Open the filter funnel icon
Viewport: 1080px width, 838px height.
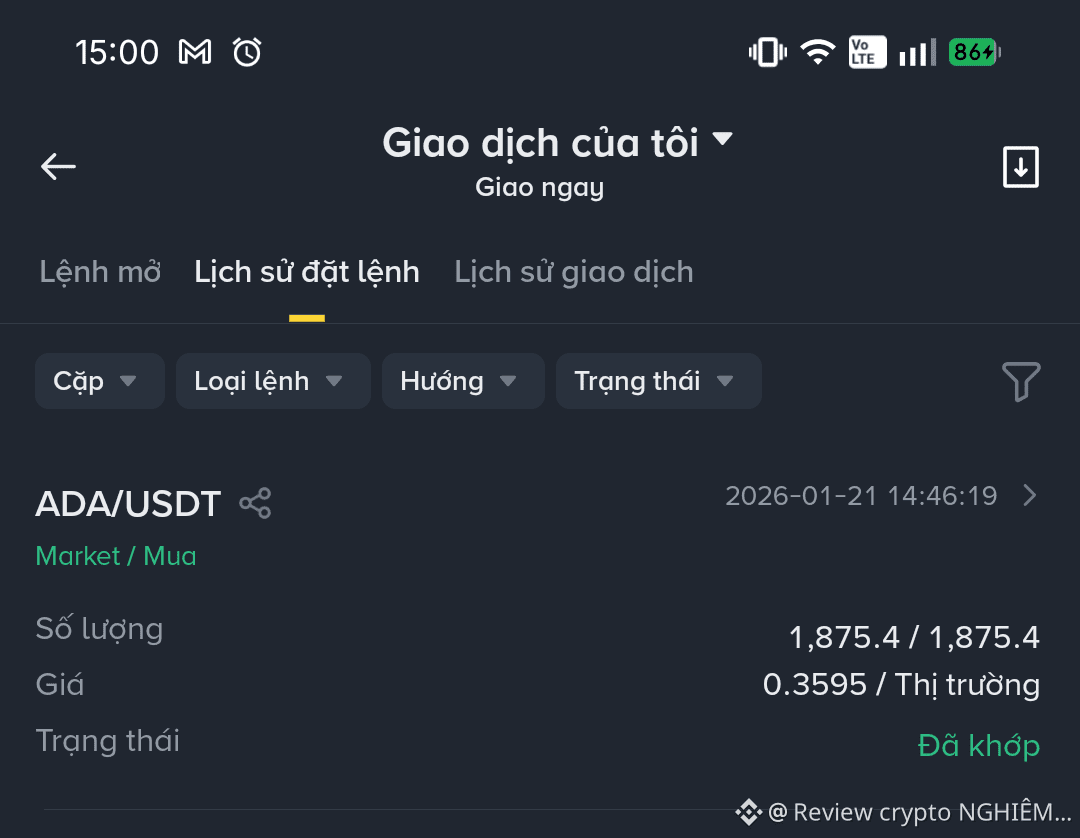tap(1021, 381)
